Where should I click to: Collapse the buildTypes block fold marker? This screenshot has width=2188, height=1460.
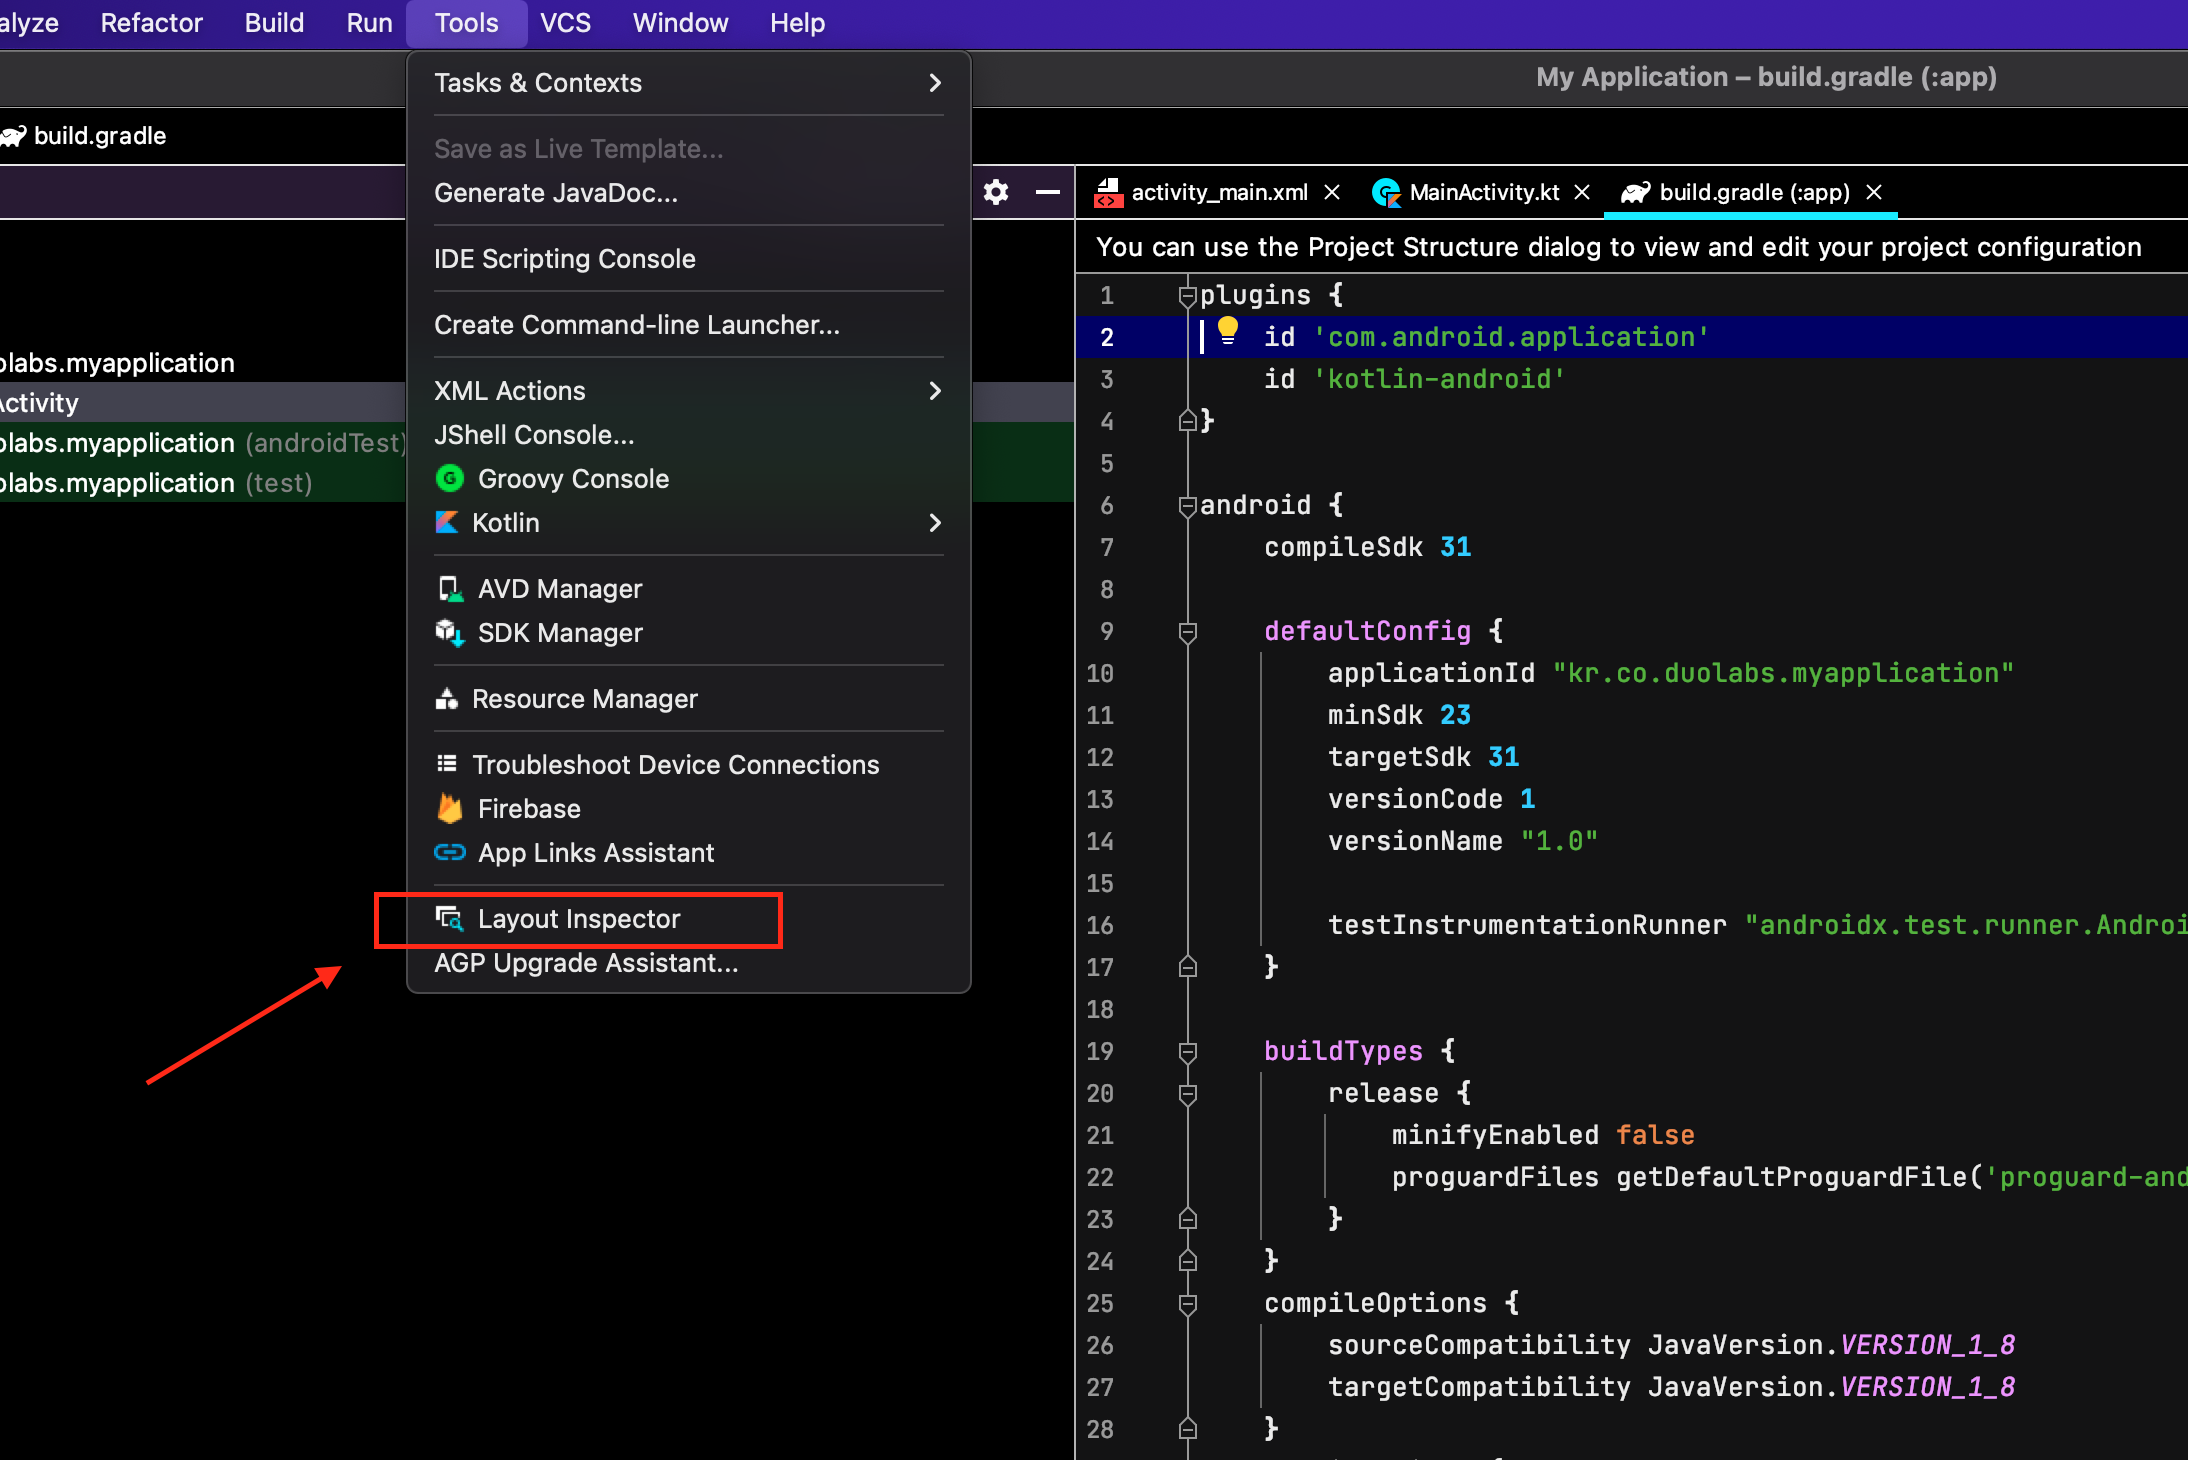[x=1187, y=1051]
